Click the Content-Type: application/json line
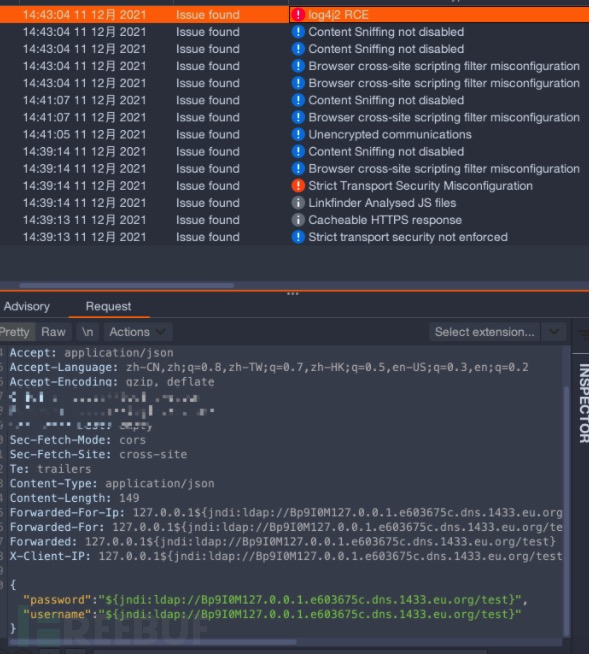Image resolution: width=589 pixels, height=654 pixels. [x=112, y=483]
